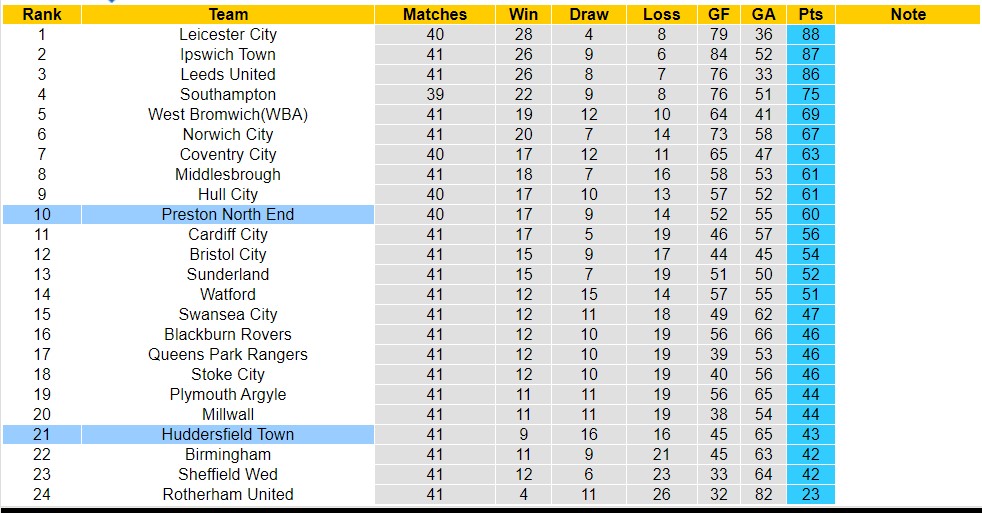Click Leicester City's 88 points cell
982x513 pixels.
pos(810,34)
